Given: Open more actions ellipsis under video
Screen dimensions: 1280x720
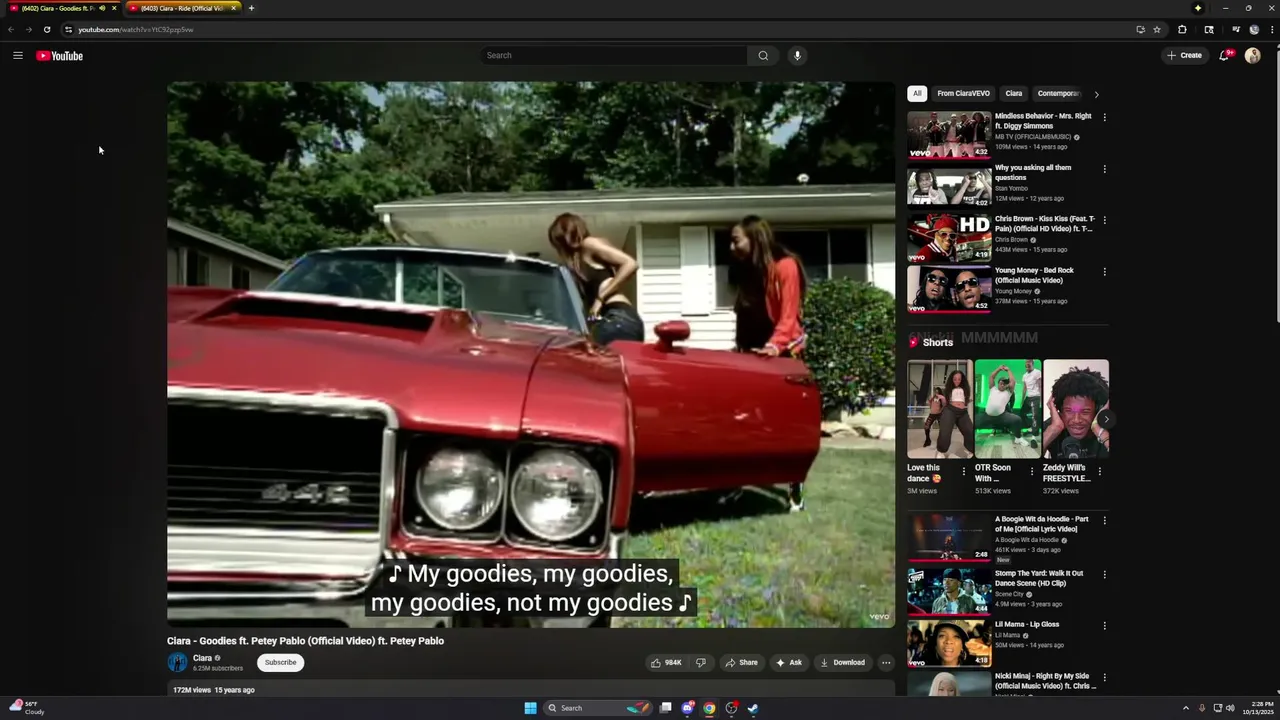Looking at the screenshot, I should (x=885, y=662).
